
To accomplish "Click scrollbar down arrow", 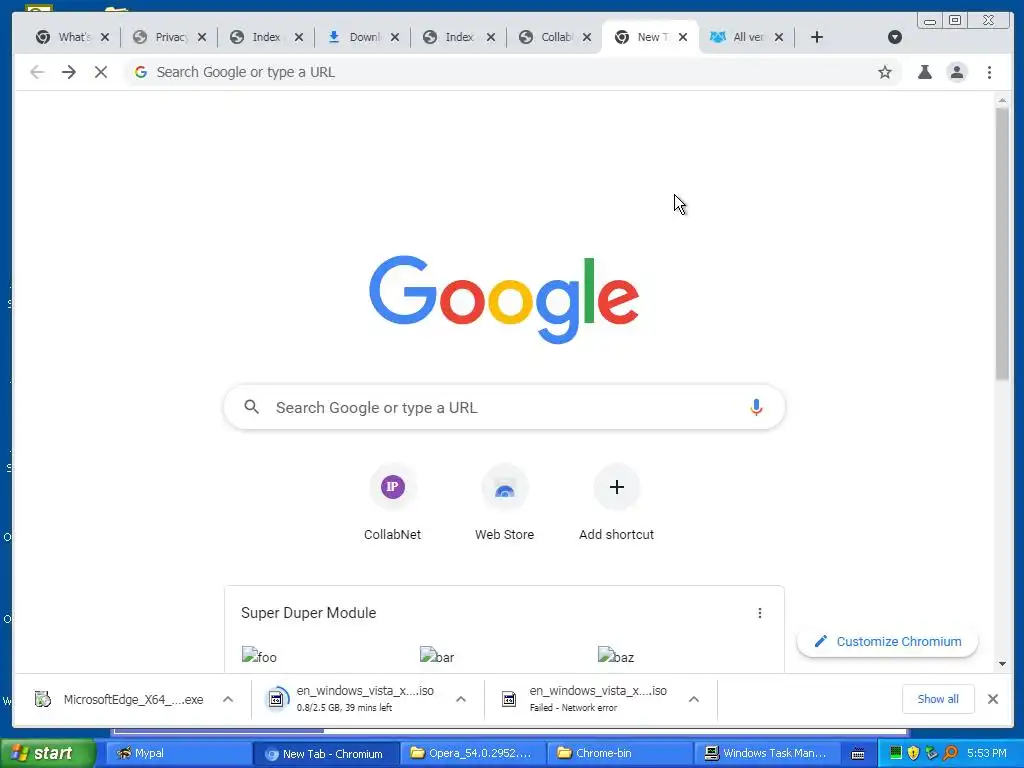I will (1002, 664).
